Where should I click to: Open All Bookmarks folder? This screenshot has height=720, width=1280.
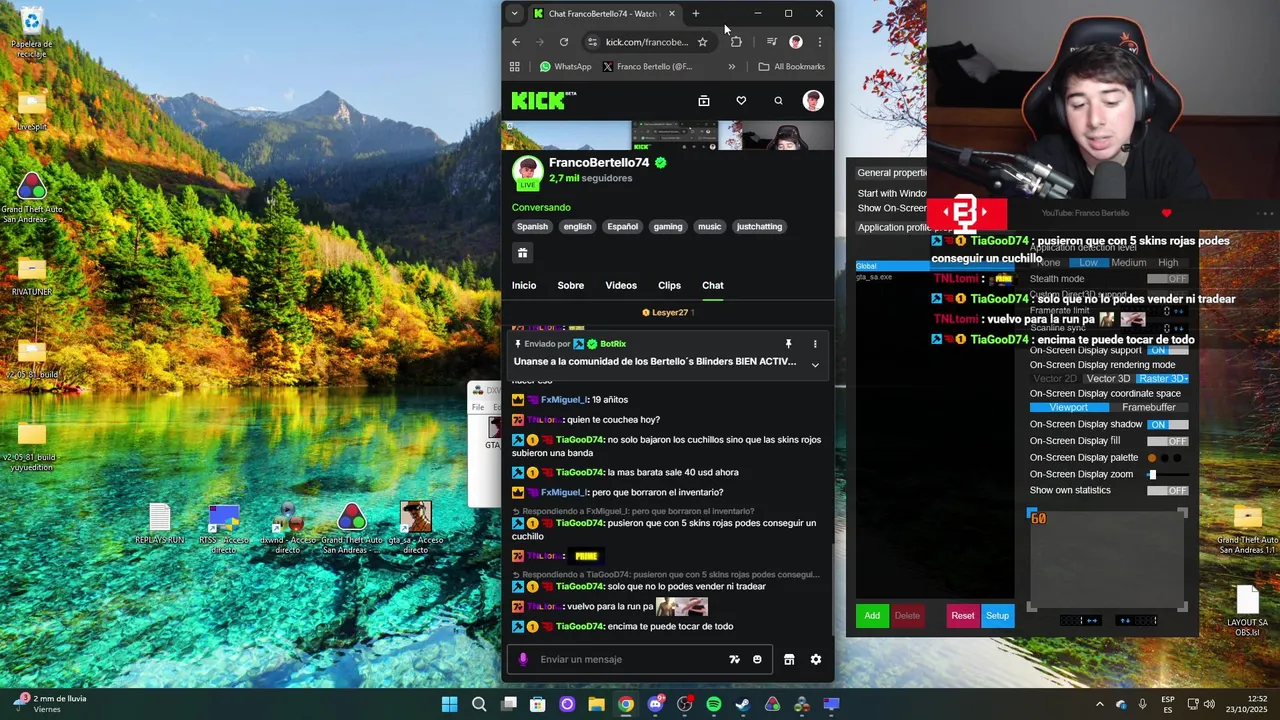pyautogui.click(x=792, y=67)
